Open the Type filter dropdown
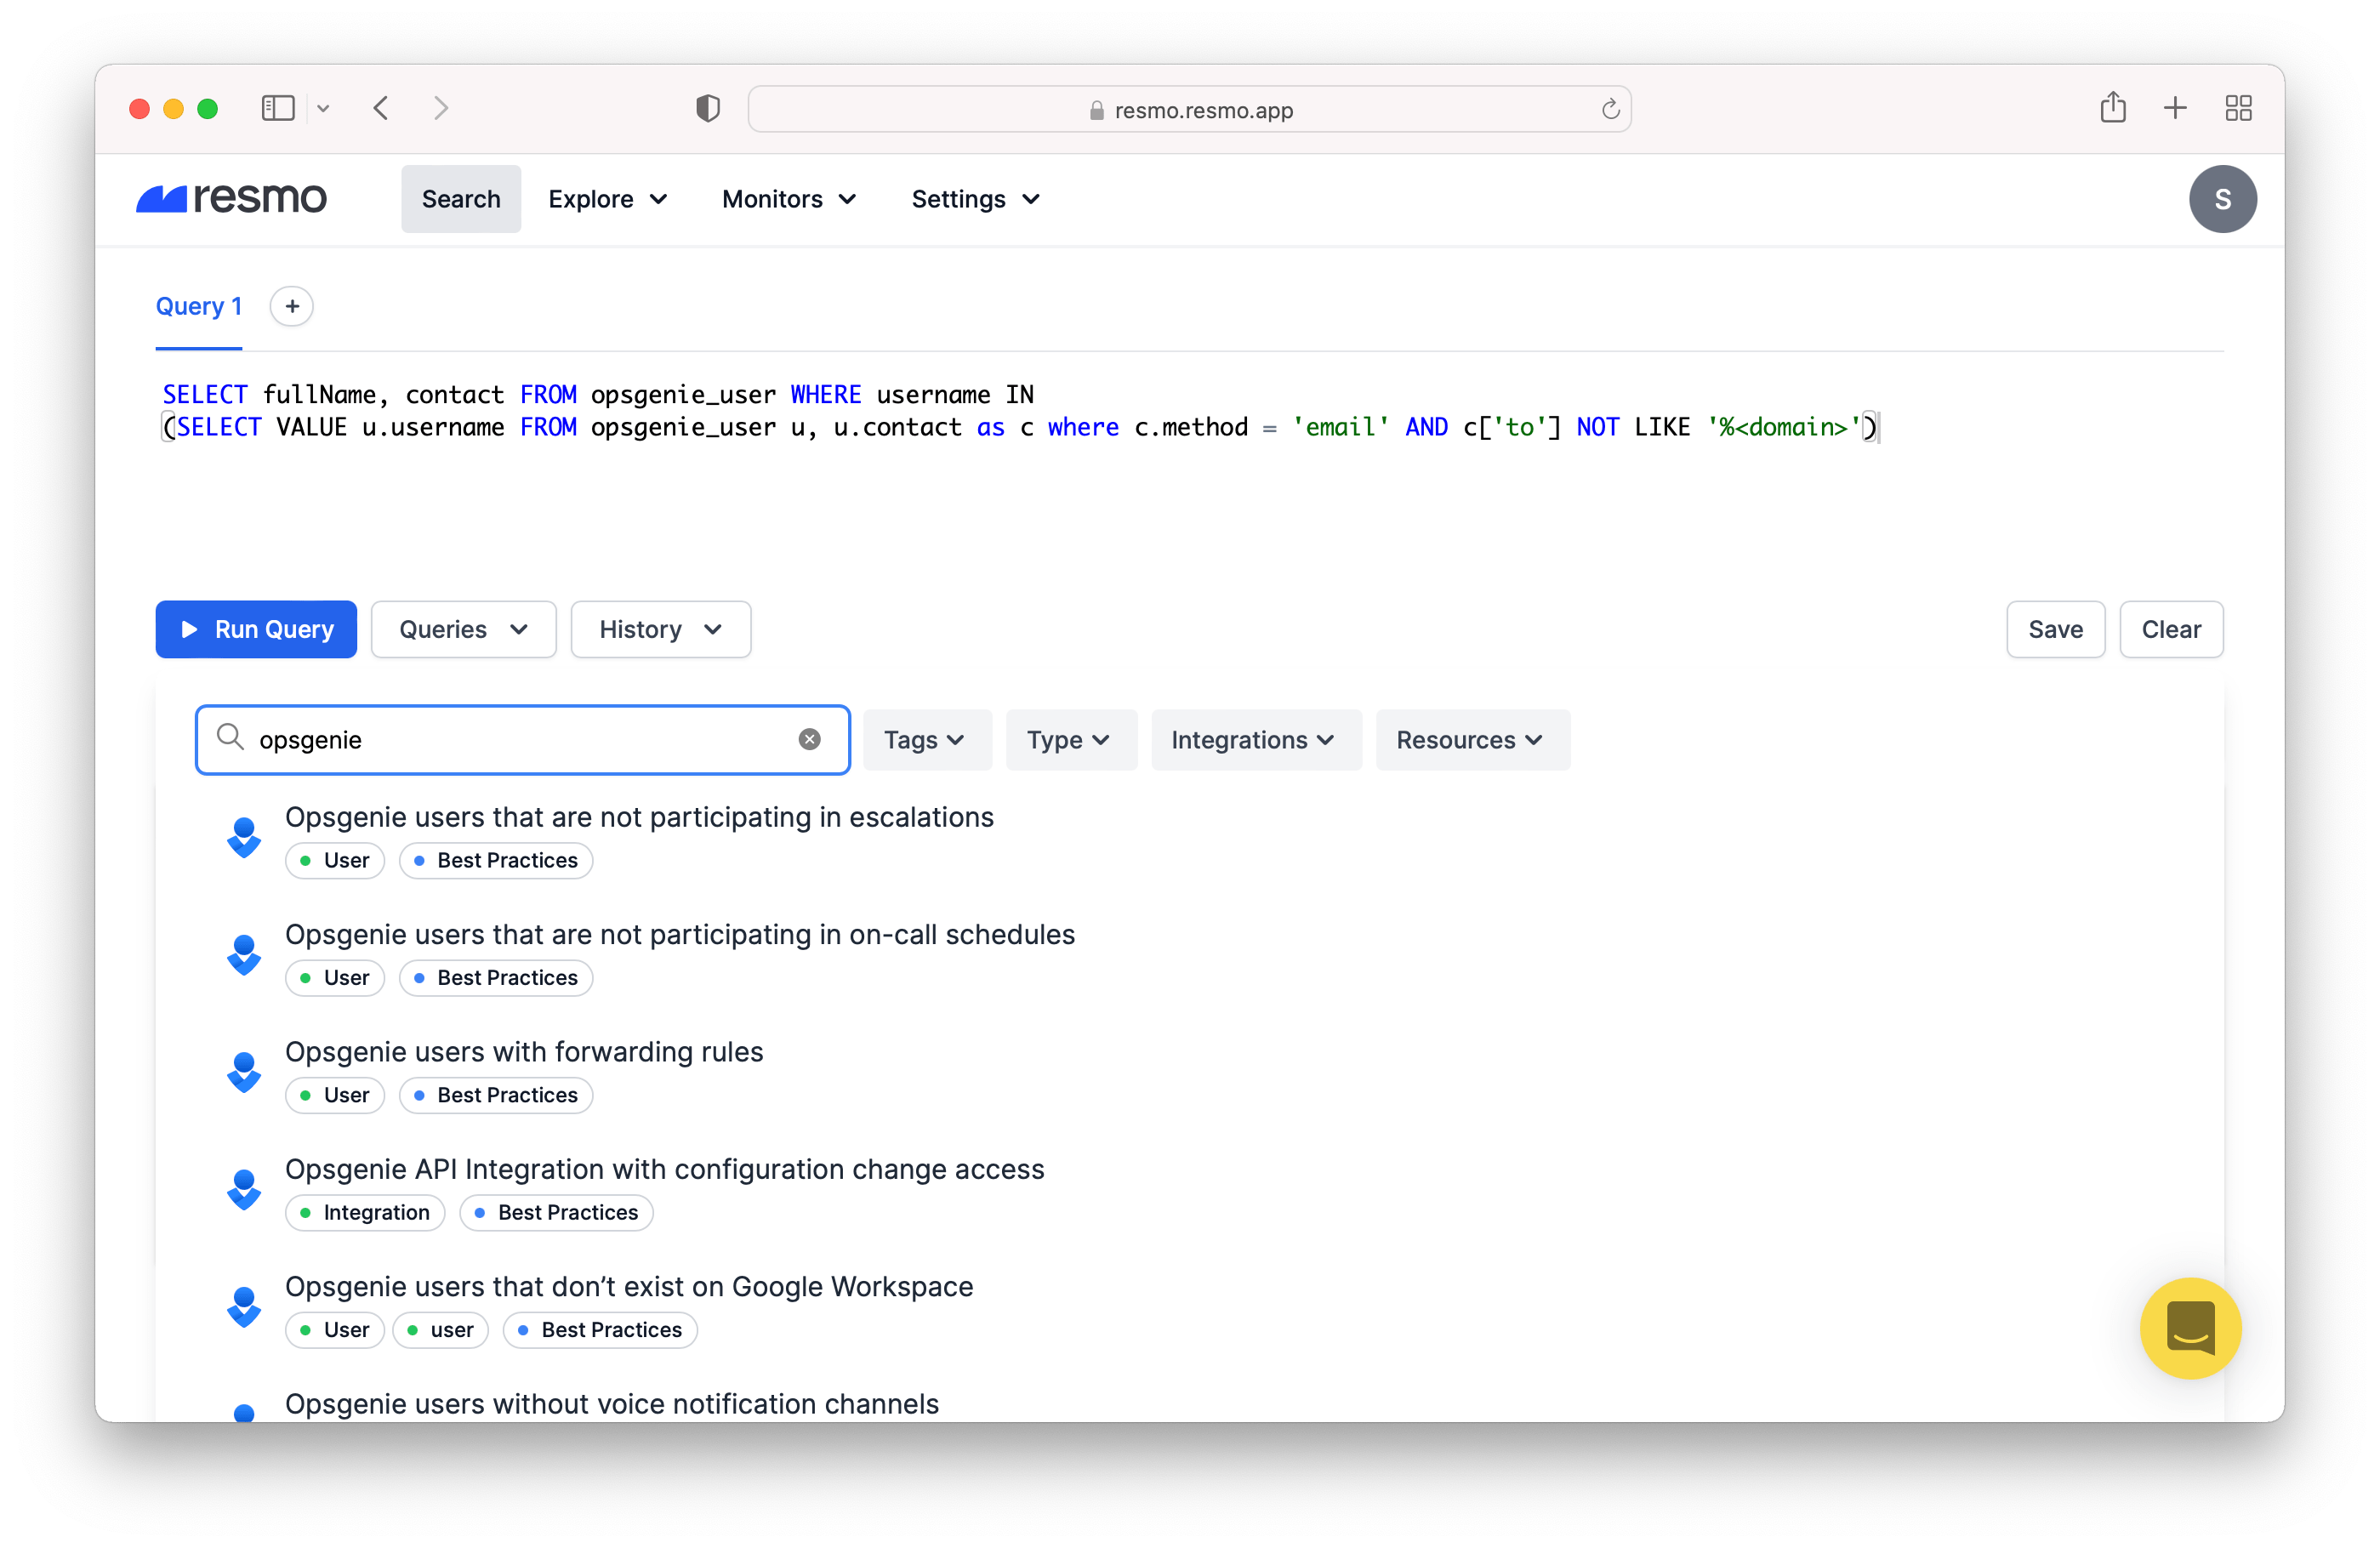This screenshot has width=2380, height=1548. 1070,739
